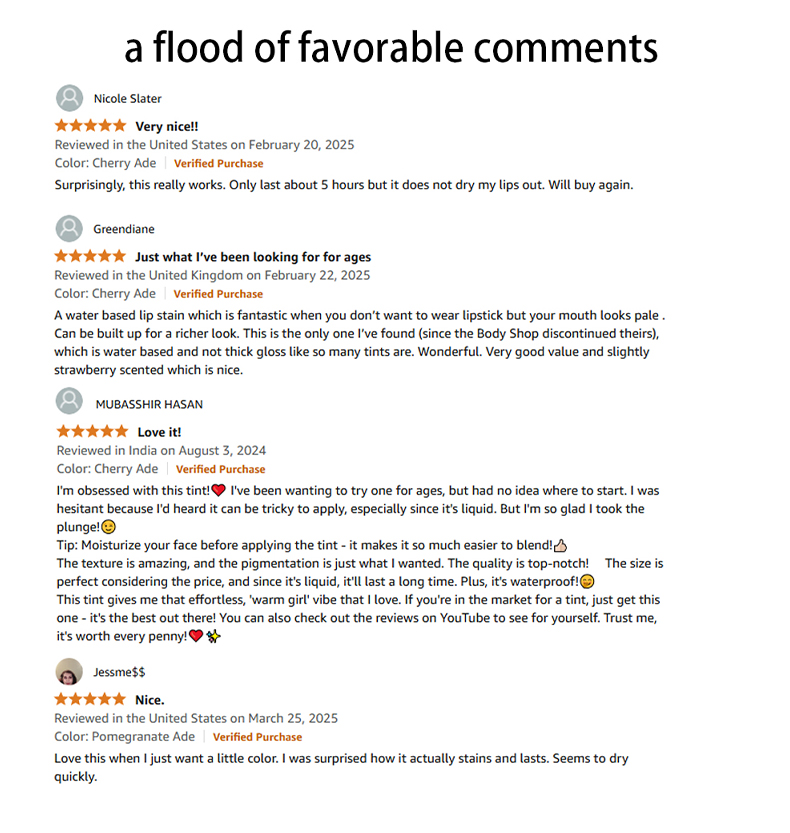Click the MUBASSHIR HASAN reviewer name
This screenshot has width=790, height=833.
pos(149,404)
